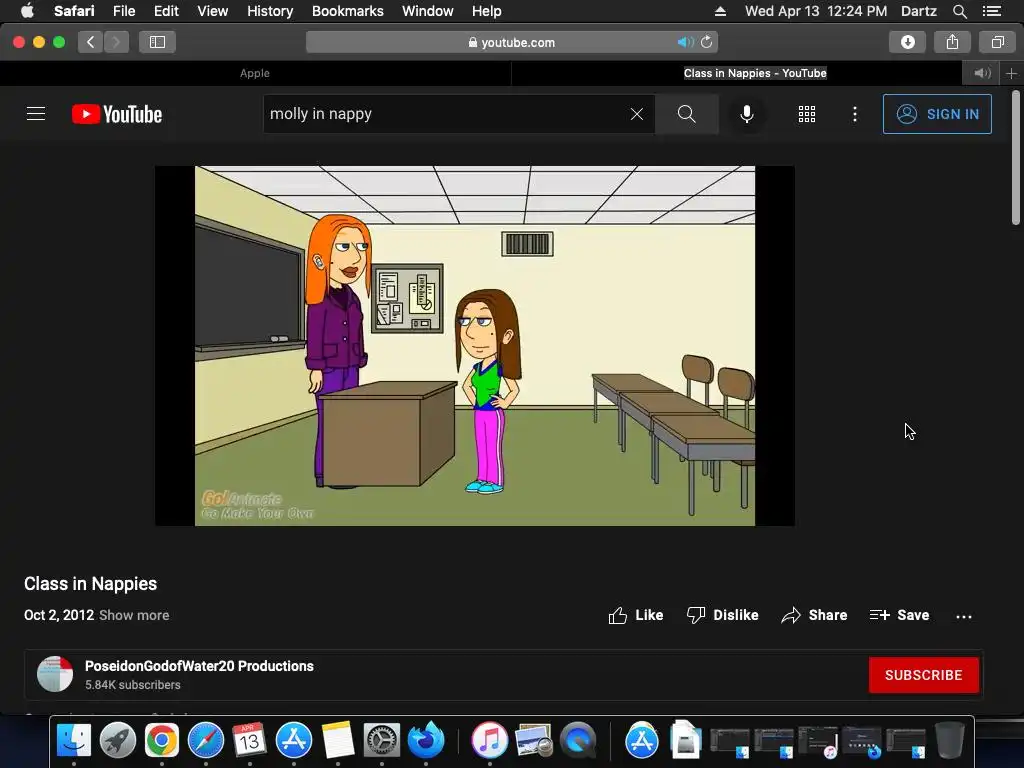
Task: Start voice search with the microphone icon
Action: click(x=746, y=114)
